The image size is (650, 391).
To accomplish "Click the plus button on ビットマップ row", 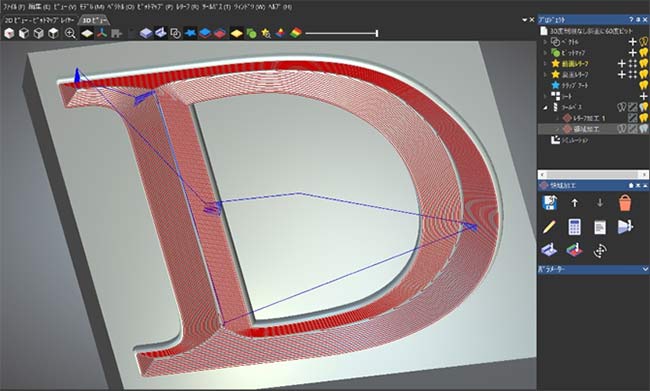I will click(x=632, y=53).
